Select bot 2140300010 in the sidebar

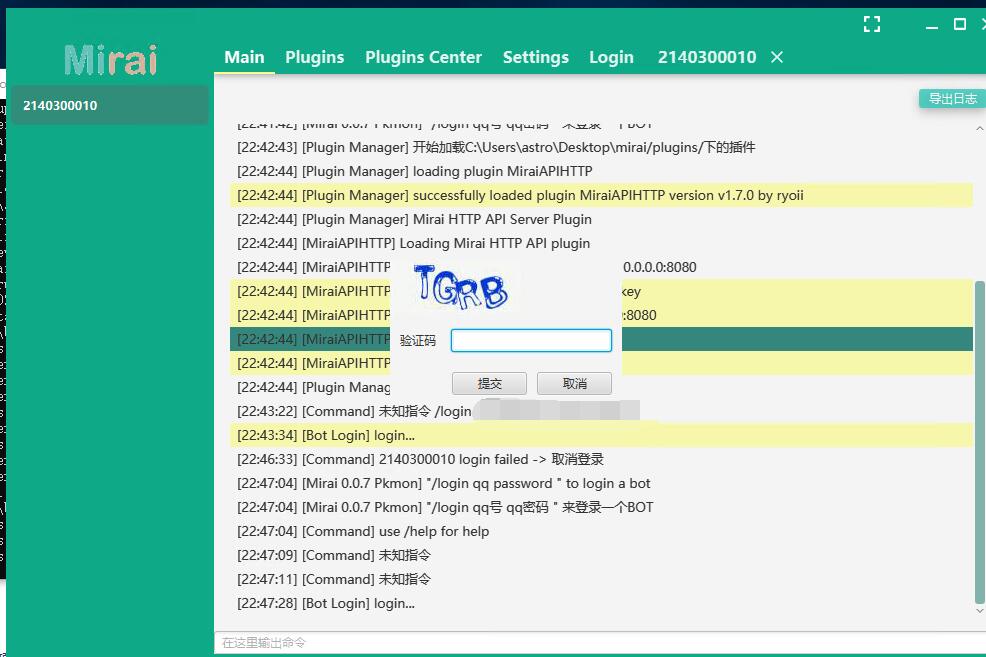tap(110, 105)
